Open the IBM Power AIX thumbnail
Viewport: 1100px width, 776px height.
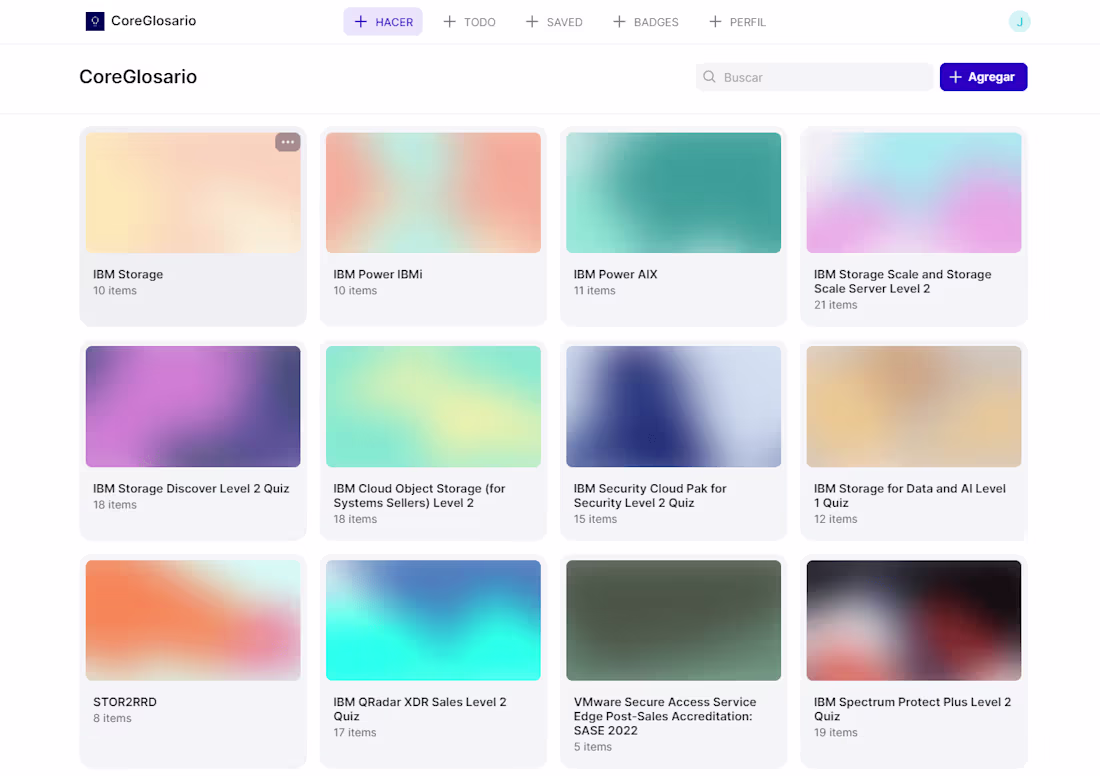[x=673, y=193]
